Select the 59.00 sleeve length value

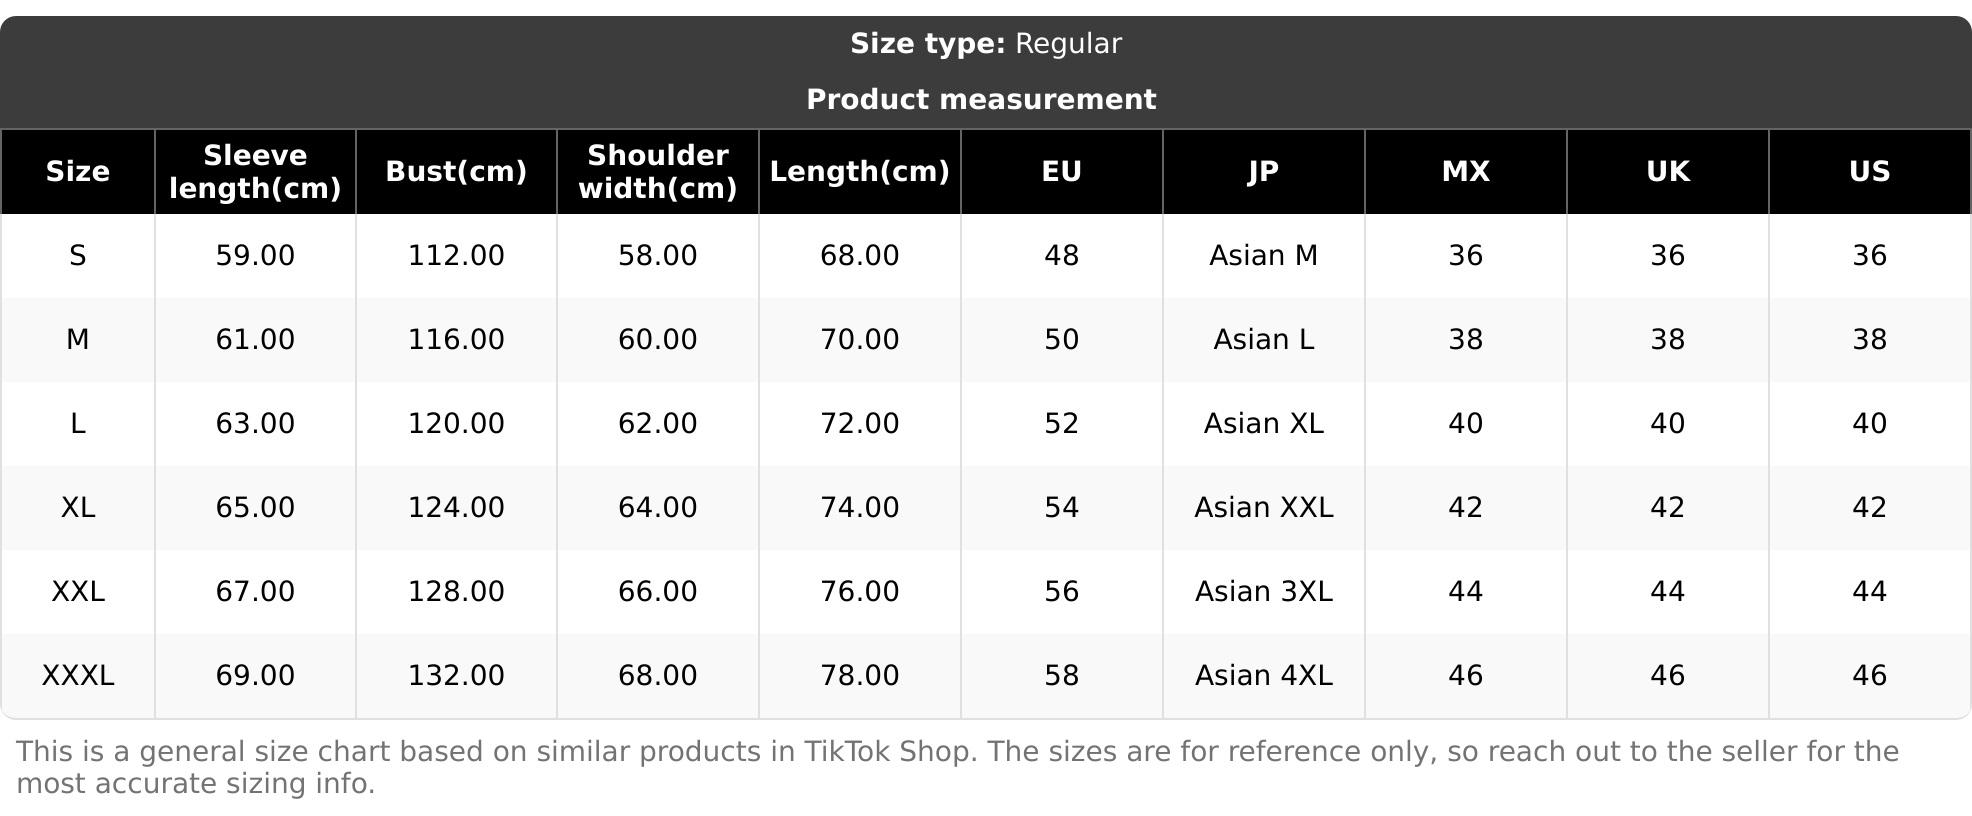pyautogui.click(x=255, y=256)
